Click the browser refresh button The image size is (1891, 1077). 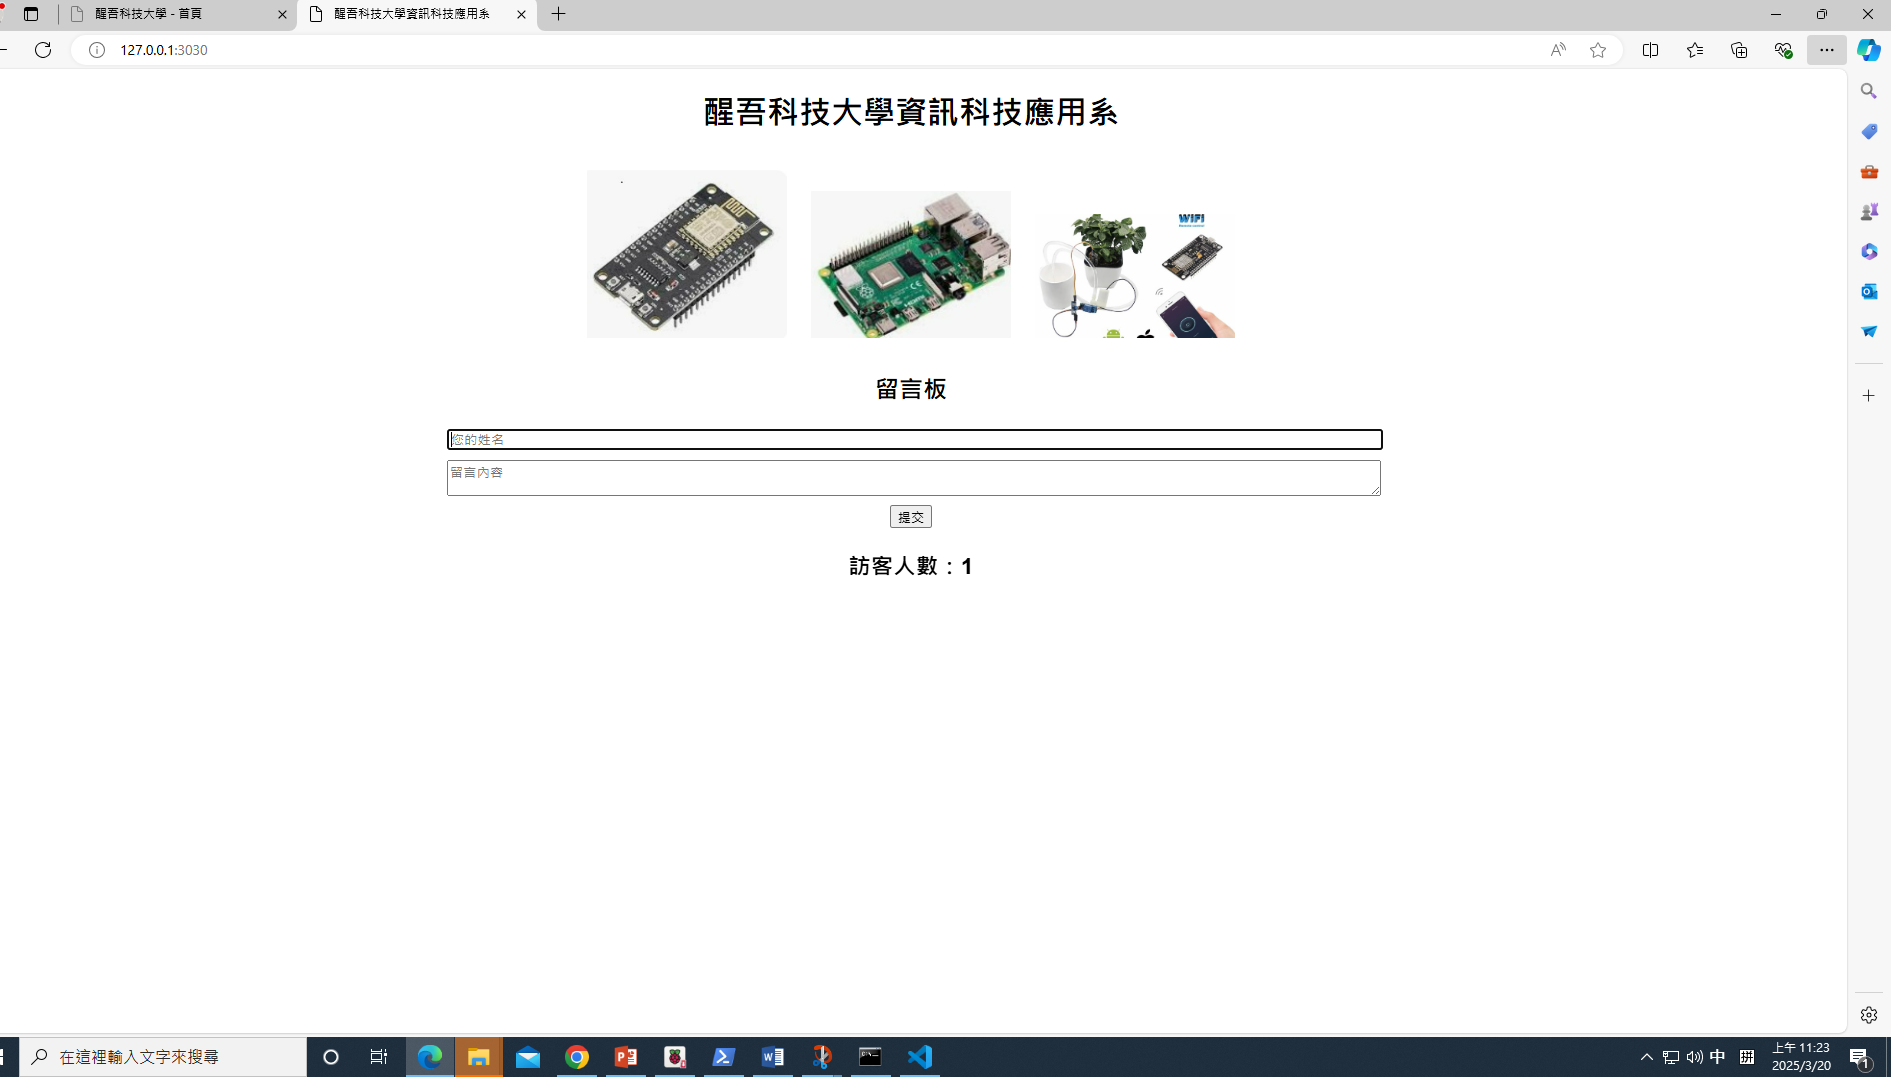pyautogui.click(x=43, y=50)
